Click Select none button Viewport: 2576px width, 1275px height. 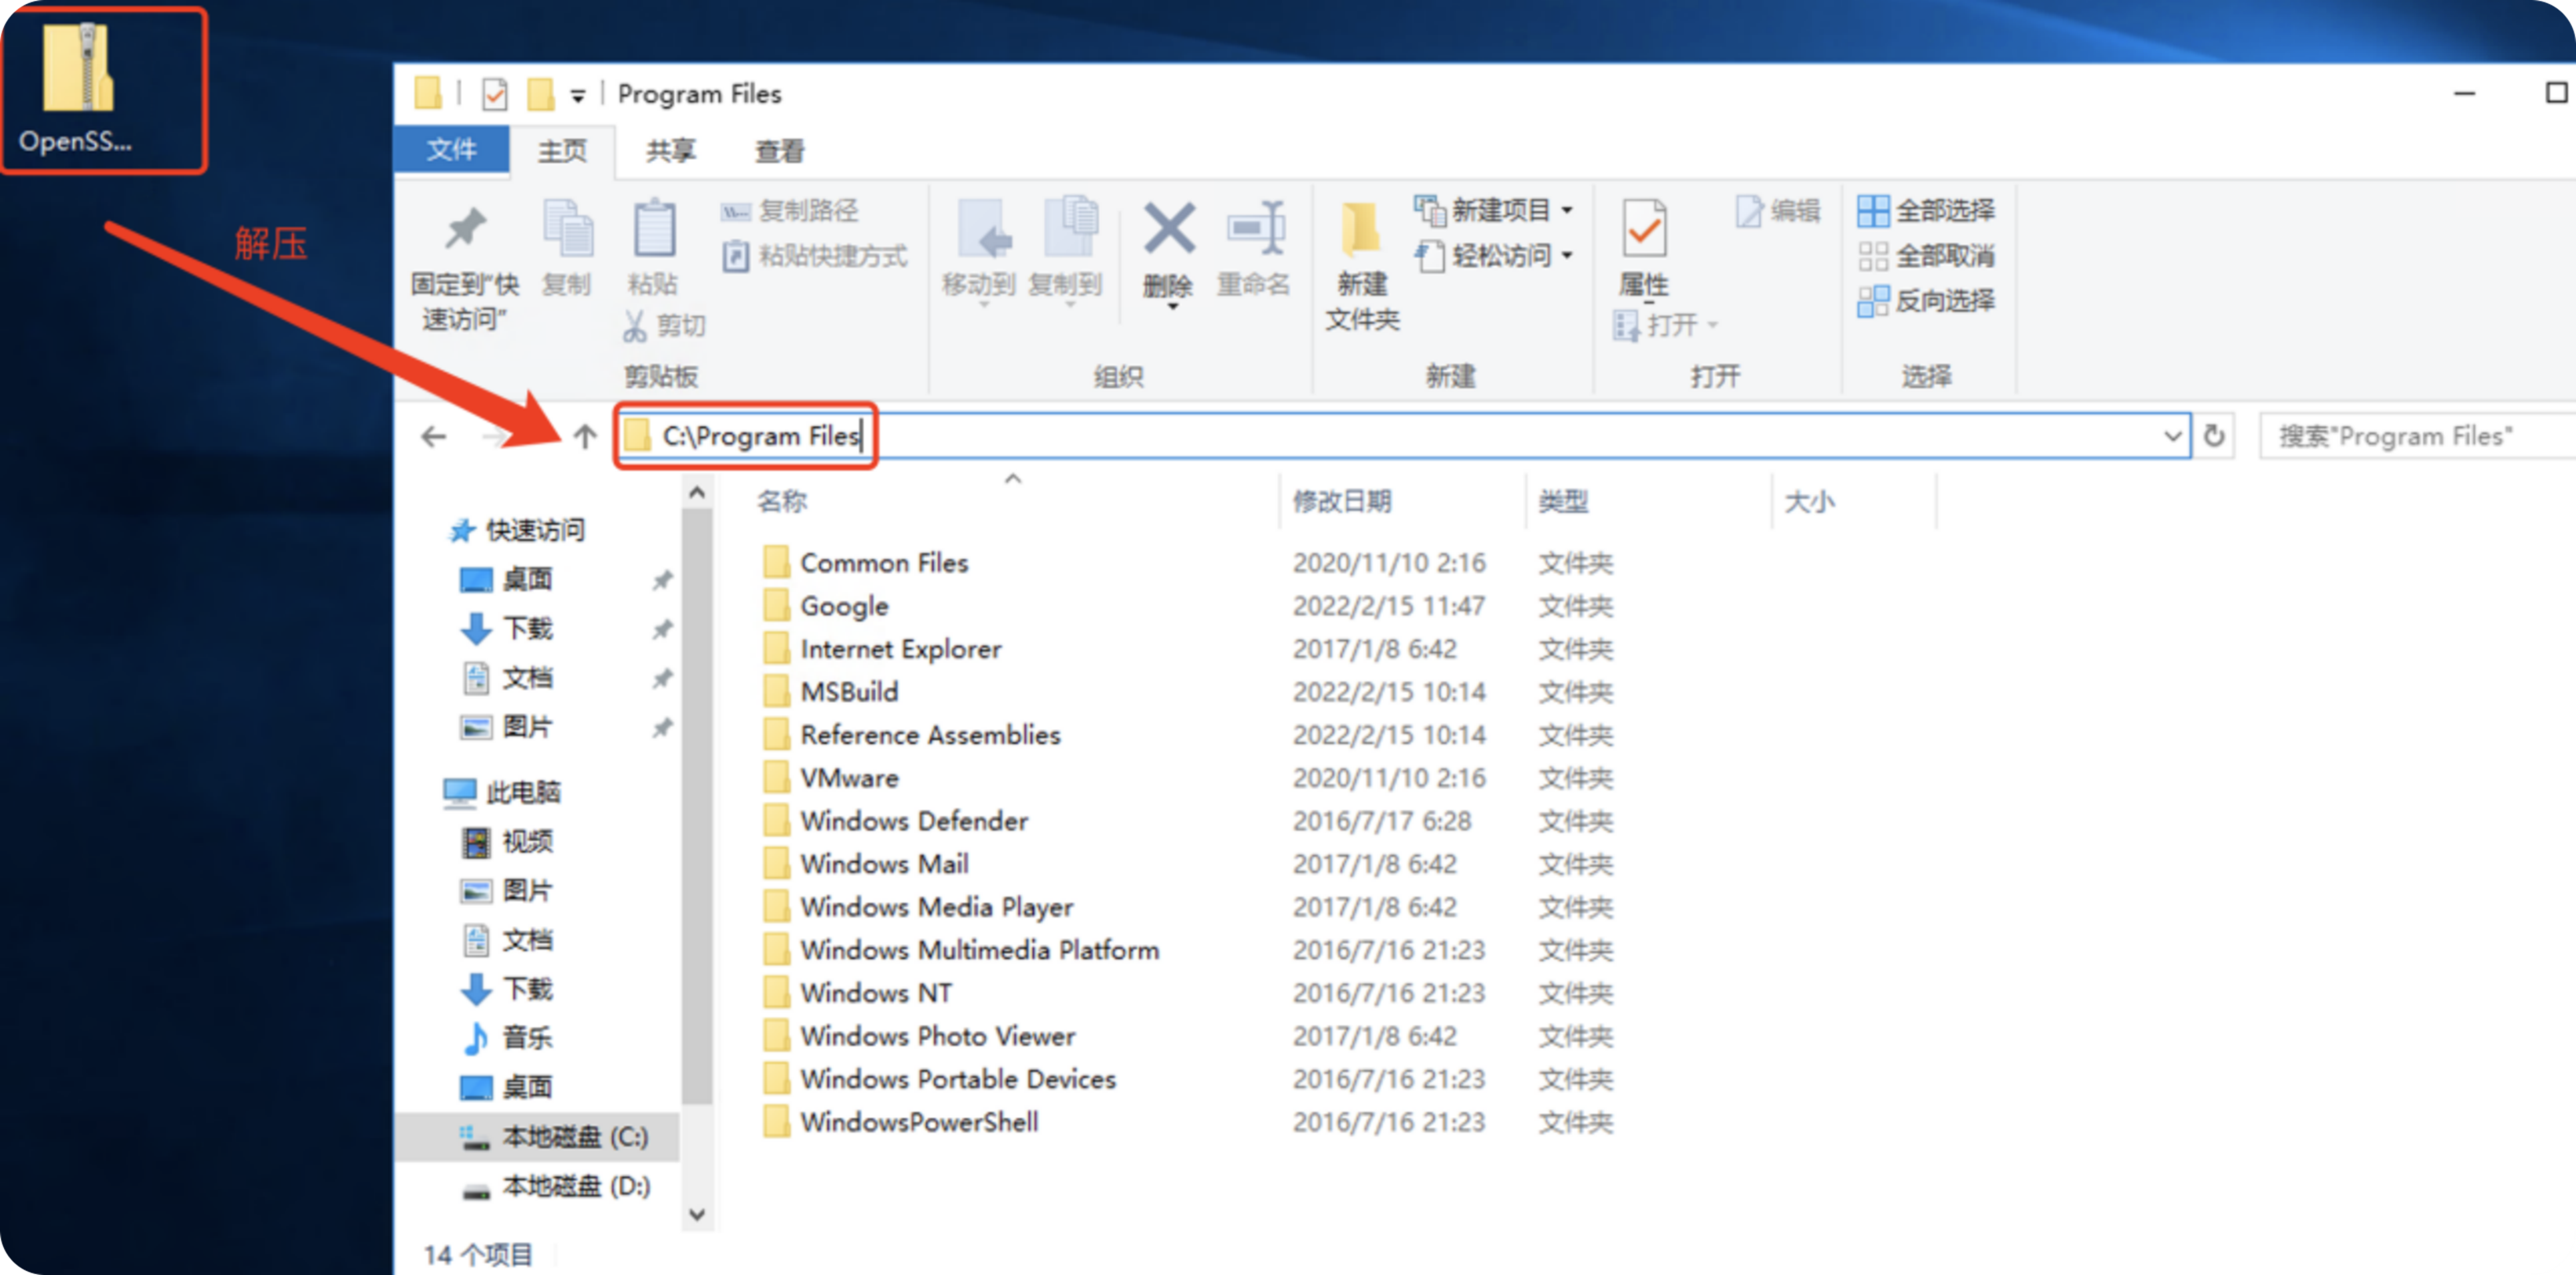pos(1926,256)
